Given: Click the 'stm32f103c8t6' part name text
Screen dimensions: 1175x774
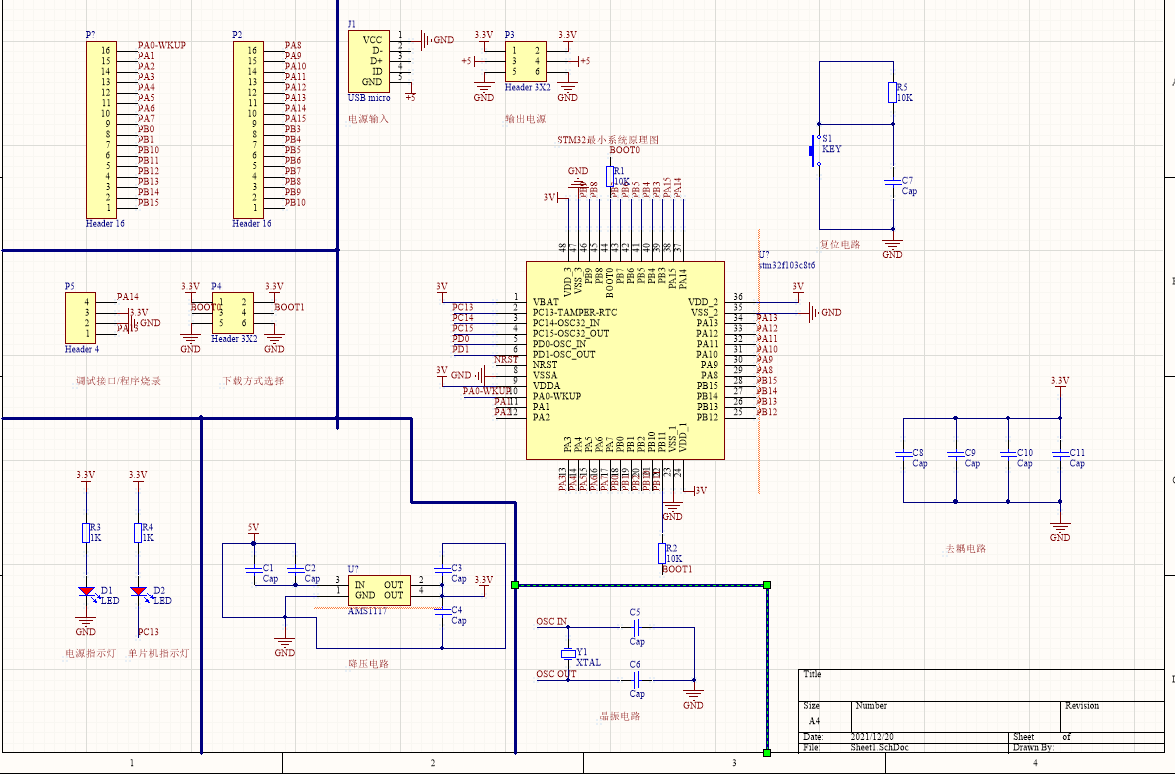Looking at the screenshot, I should pyautogui.click(x=787, y=265).
